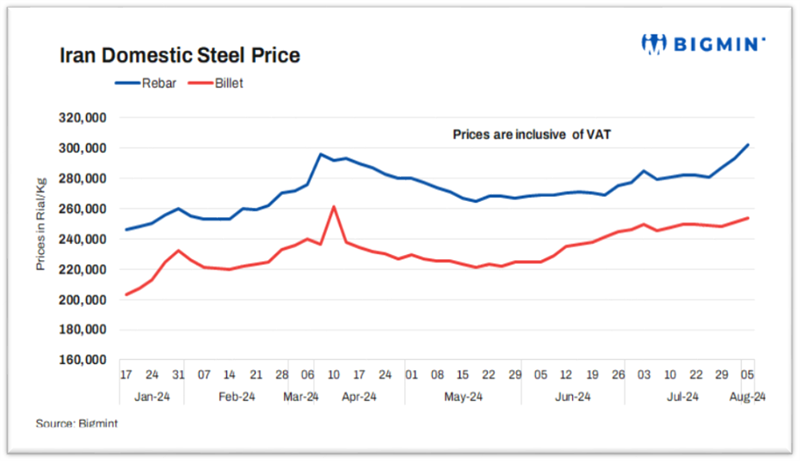Click the May-24 month label
This screenshot has height=461, width=800.
pyautogui.click(x=463, y=397)
